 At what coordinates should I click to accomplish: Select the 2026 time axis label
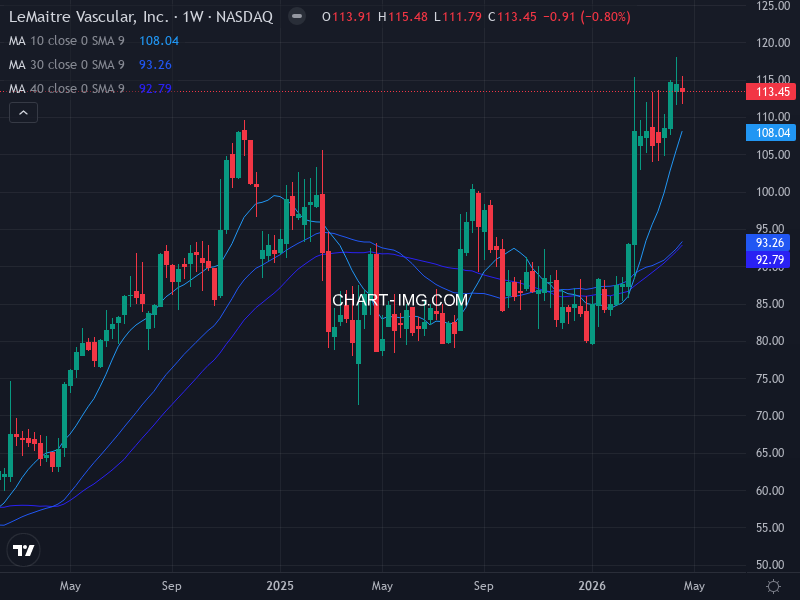click(x=592, y=586)
